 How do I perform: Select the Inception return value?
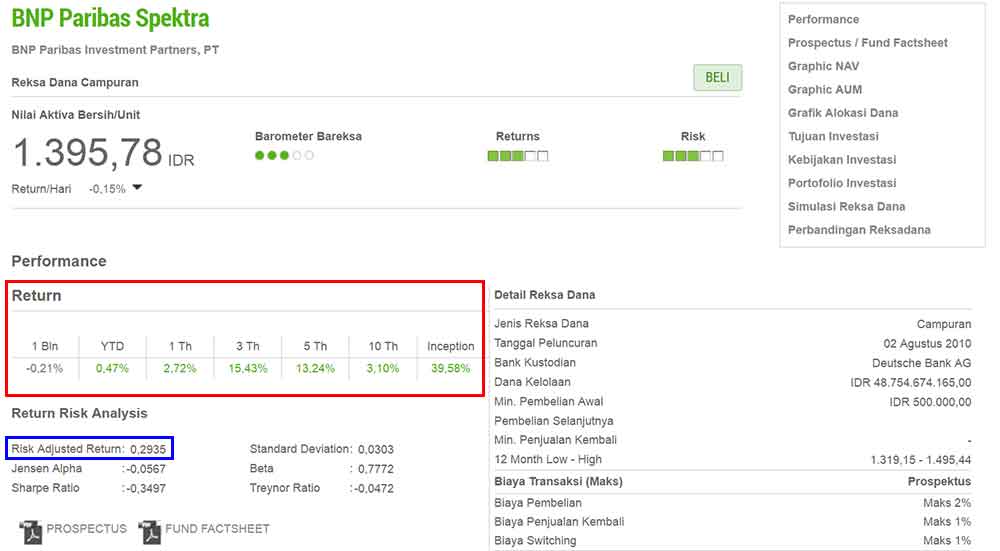point(450,369)
